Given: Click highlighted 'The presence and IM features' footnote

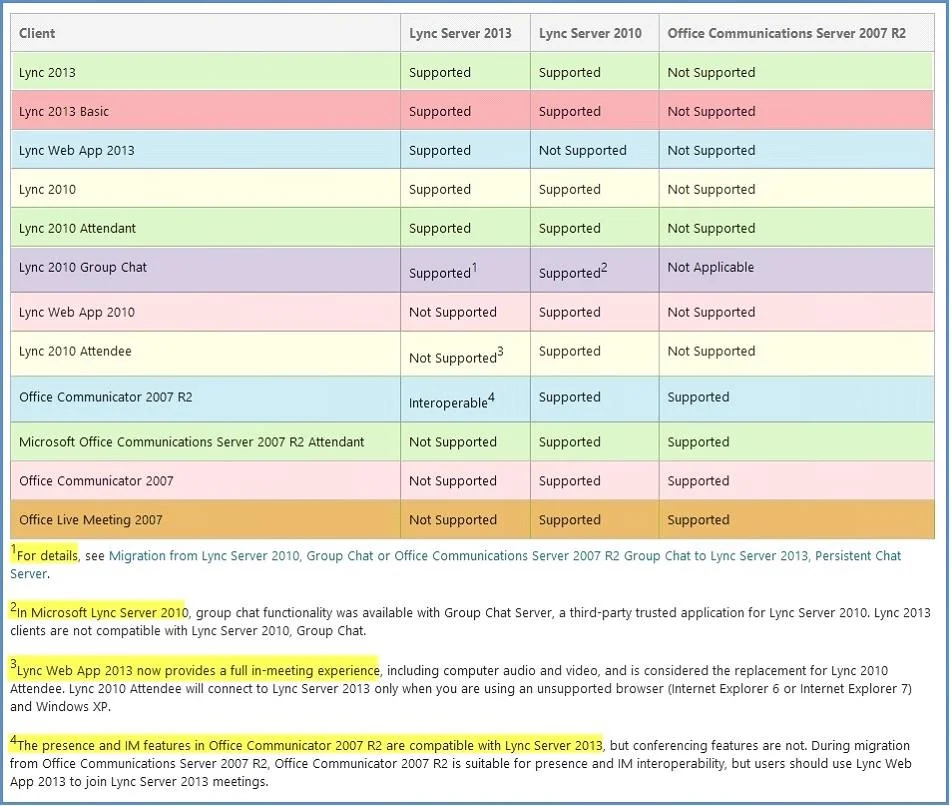Looking at the screenshot, I should pos(307,744).
